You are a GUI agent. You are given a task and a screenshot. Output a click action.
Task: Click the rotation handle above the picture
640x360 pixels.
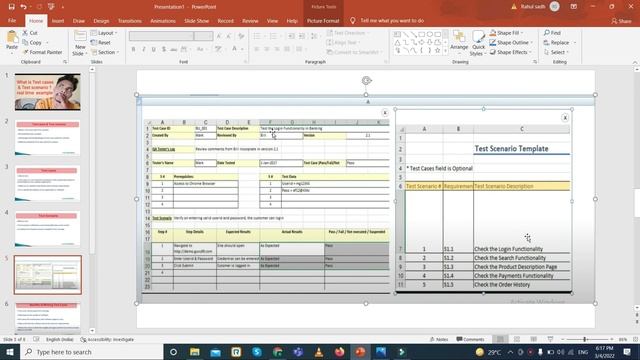pos(366,80)
